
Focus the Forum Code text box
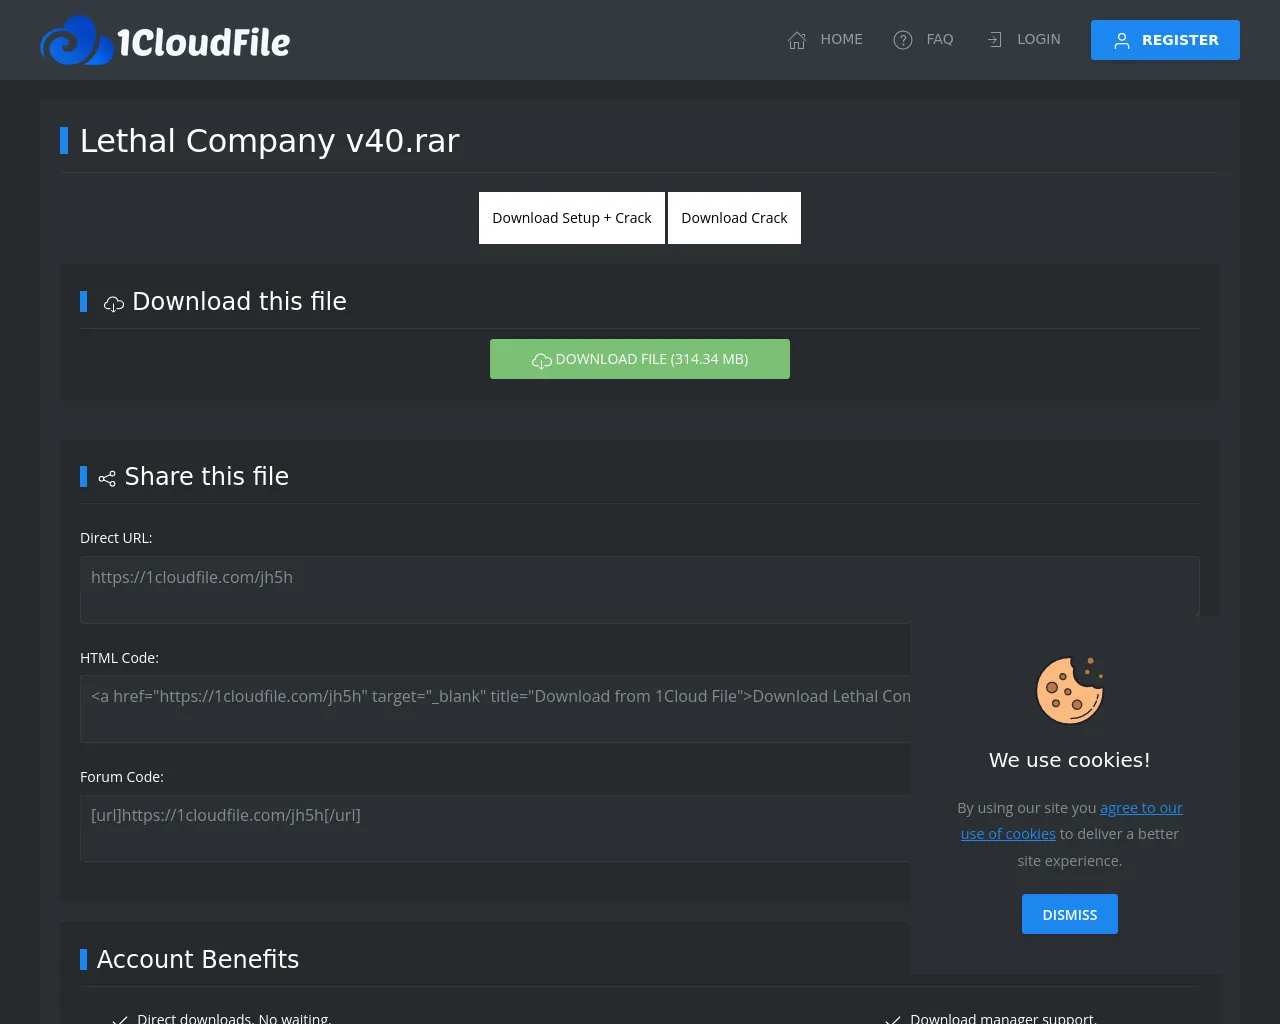(490, 828)
